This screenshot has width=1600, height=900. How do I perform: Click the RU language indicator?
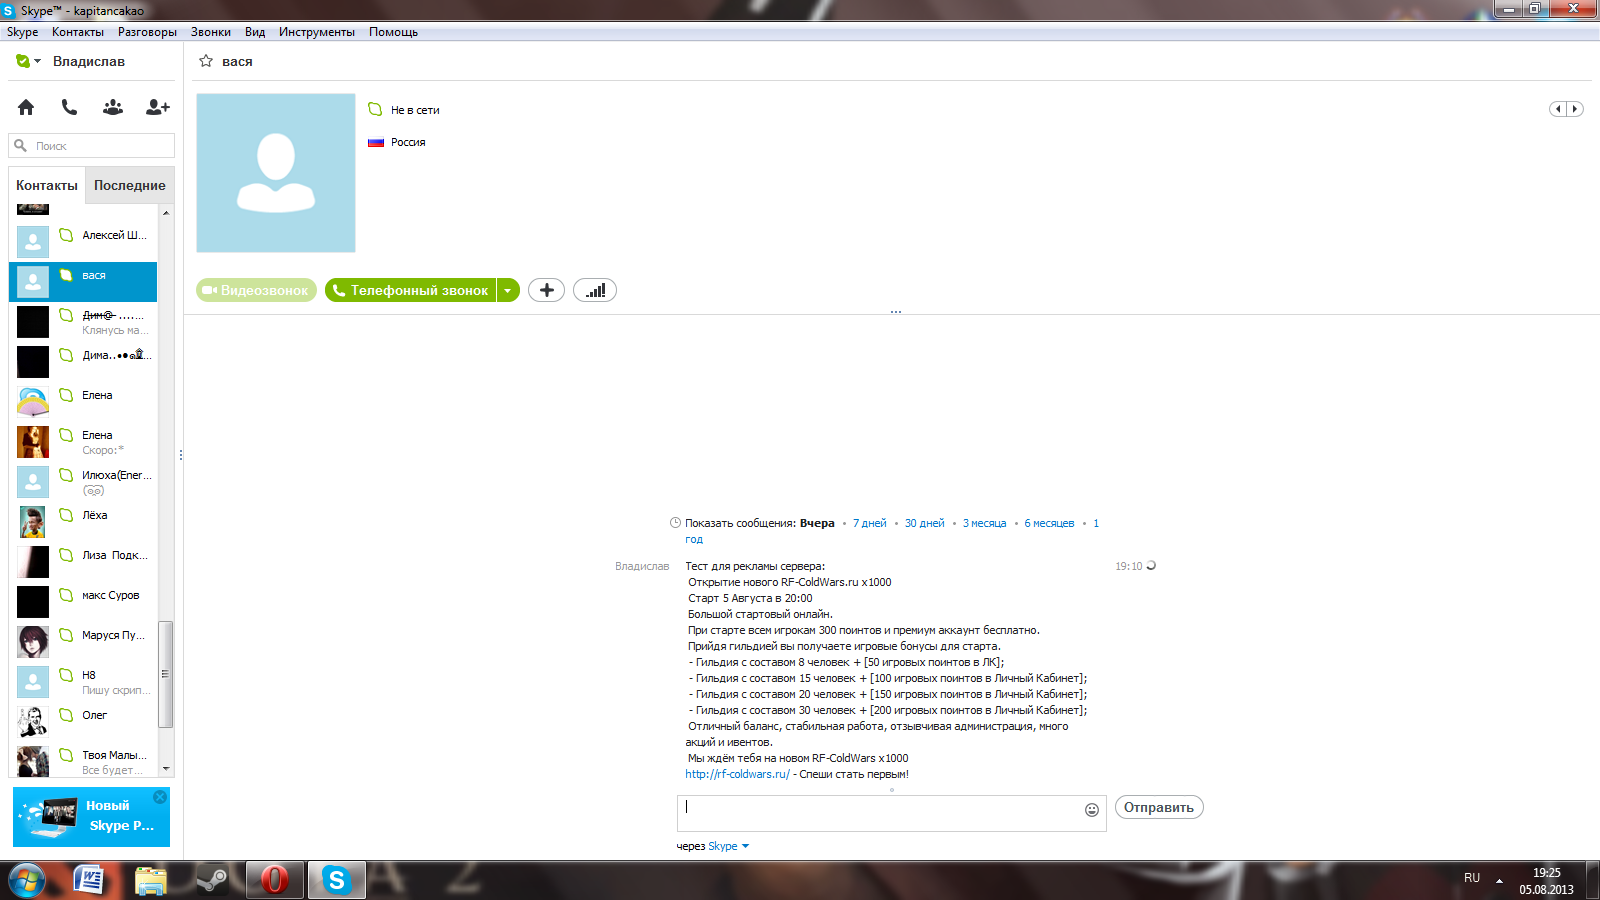point(1472,878)
